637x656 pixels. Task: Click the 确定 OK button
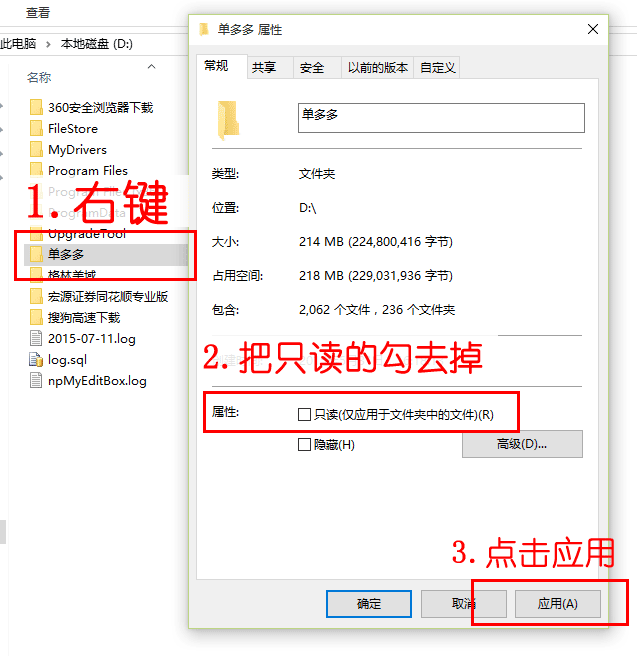pos(368,604)
